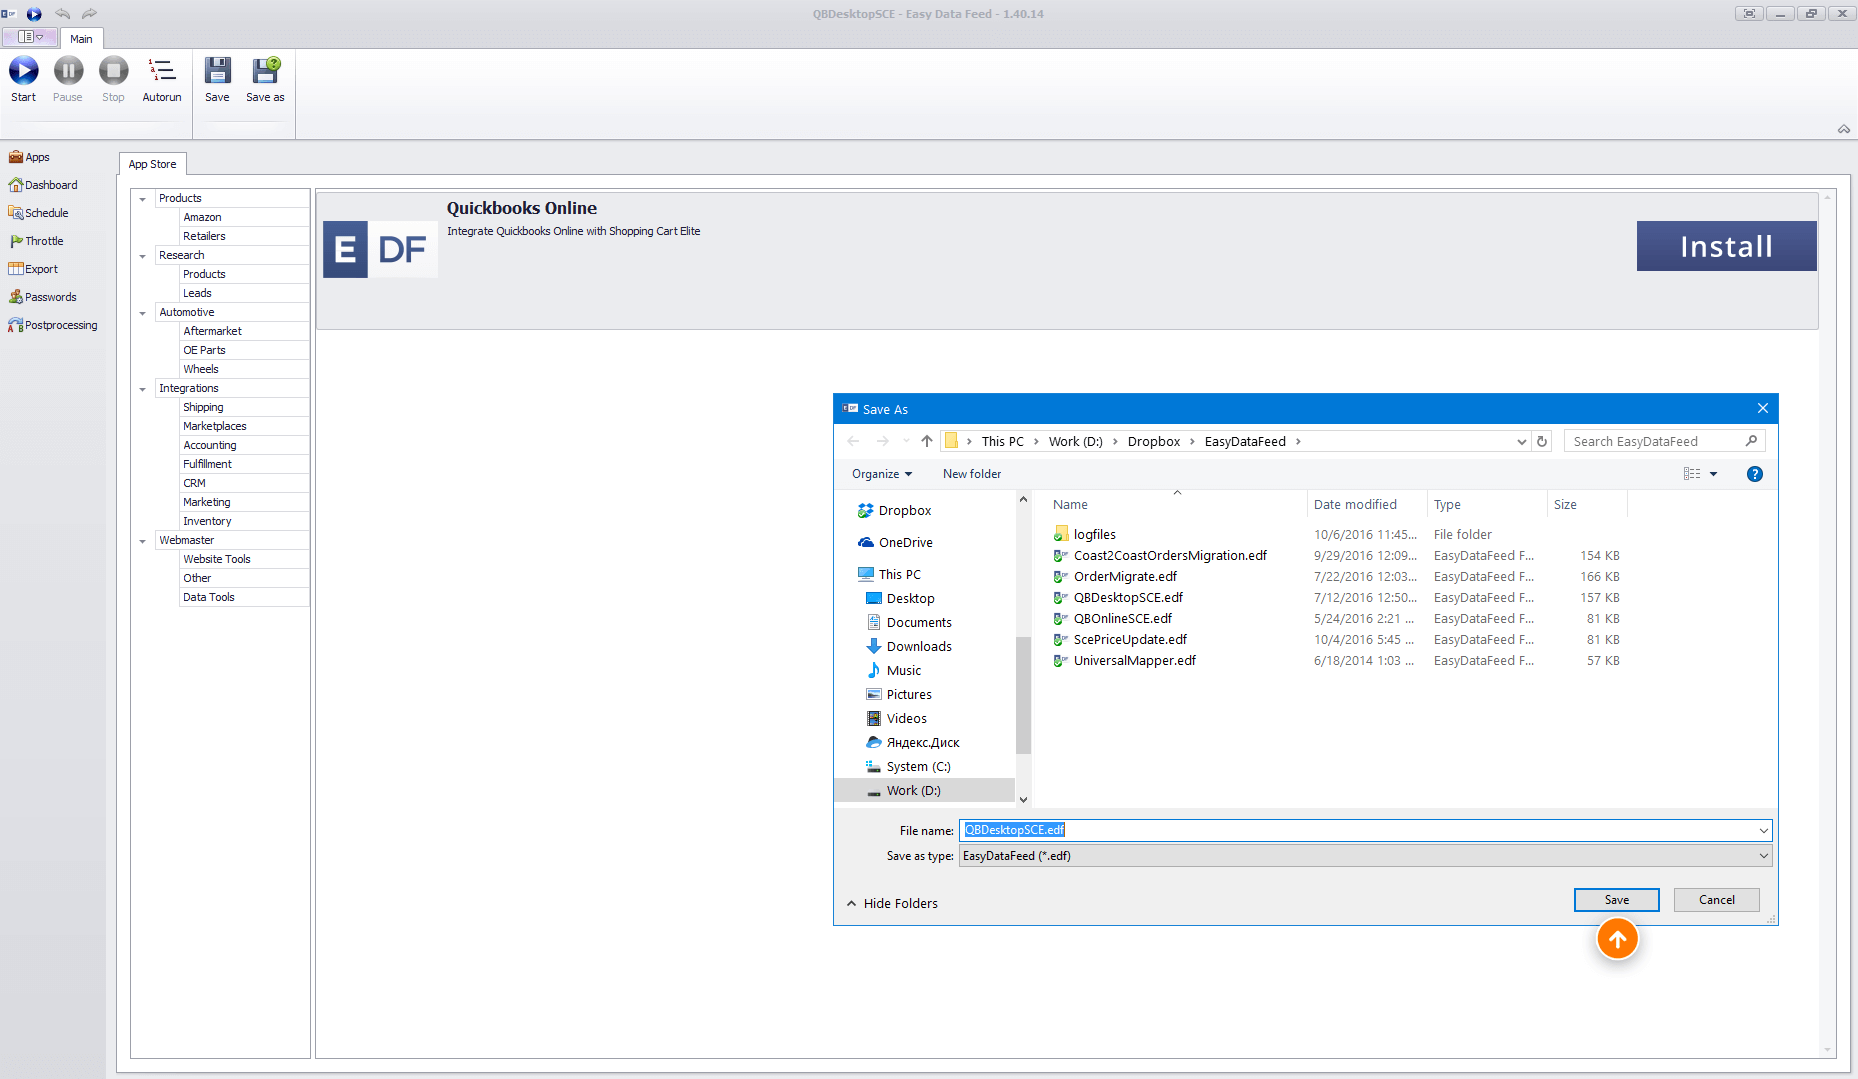Click Save button in Save As dialog
1858x1079 pixels.
click(x=1616, y=900)
